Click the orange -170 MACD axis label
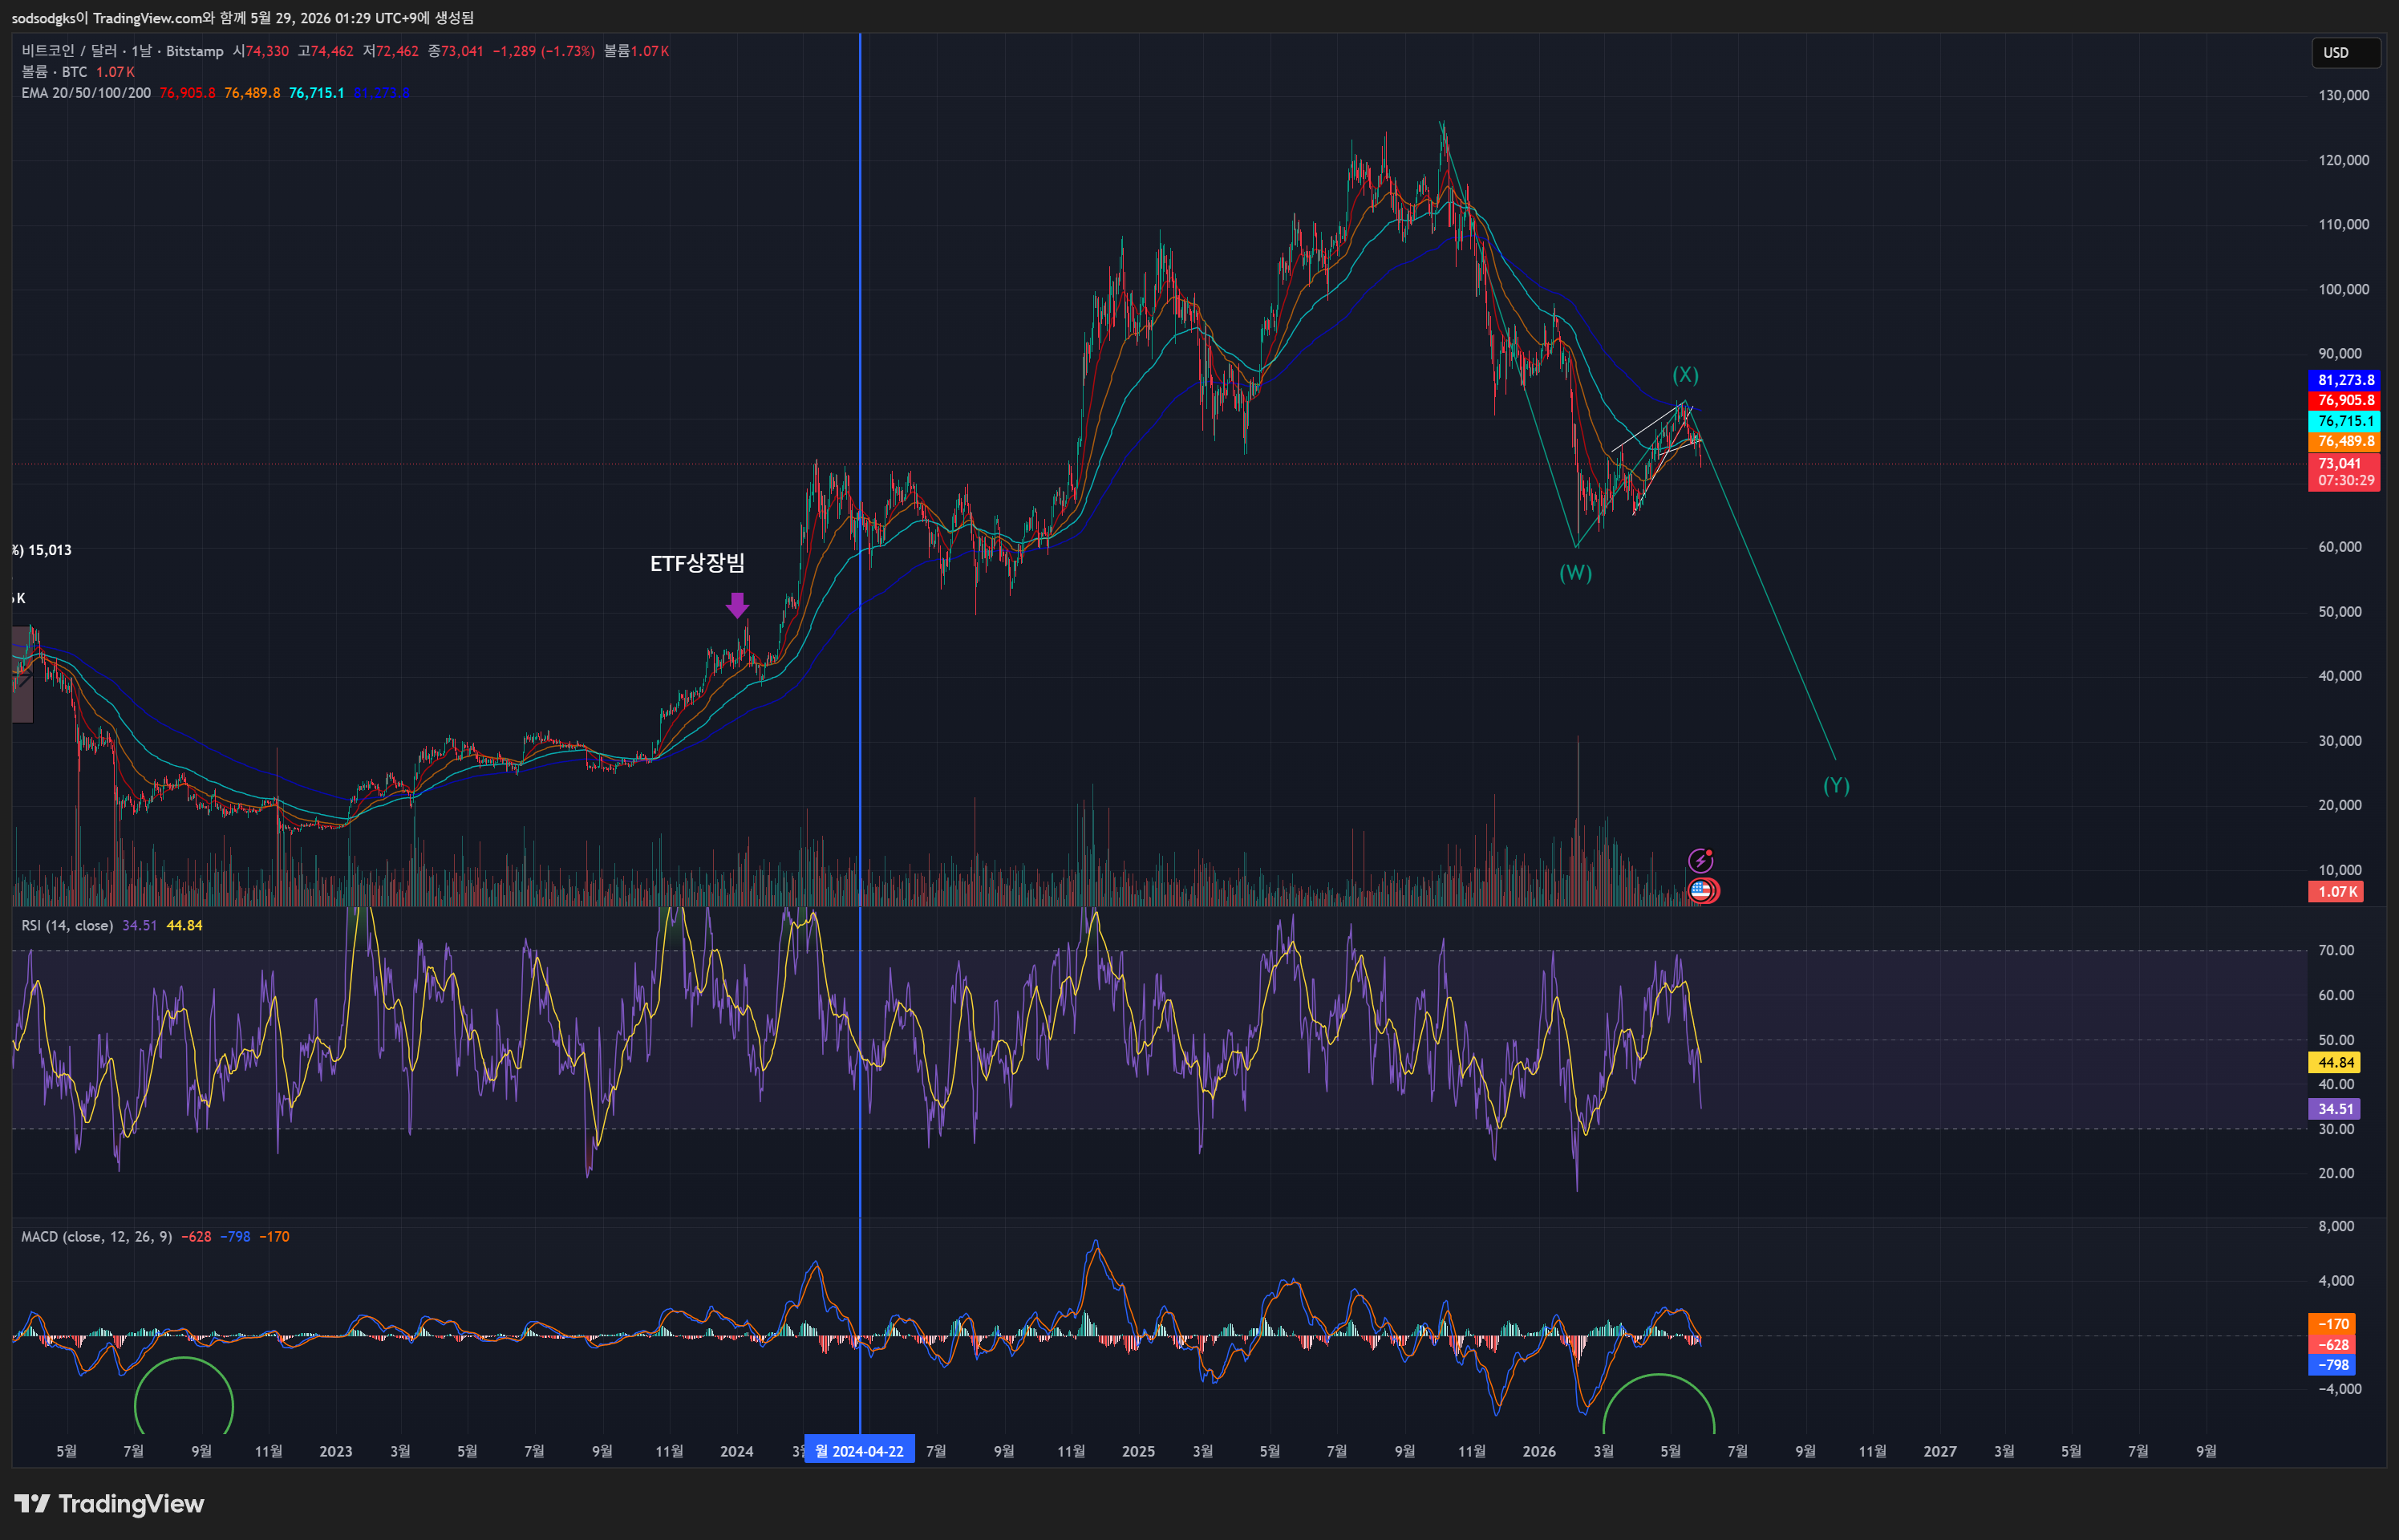This screenshot has width=2399, height=1540. click(2333, 1324)
